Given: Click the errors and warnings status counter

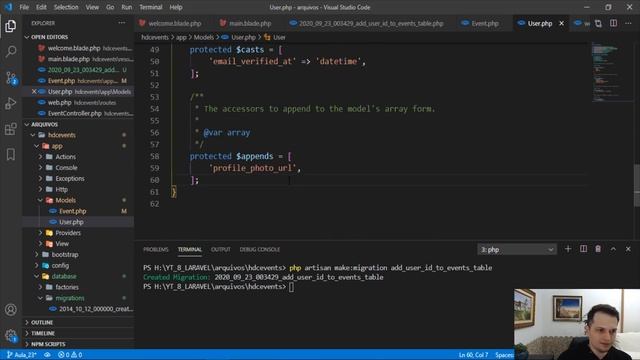Looking at the screenshot, I should [x=70, y=355].
